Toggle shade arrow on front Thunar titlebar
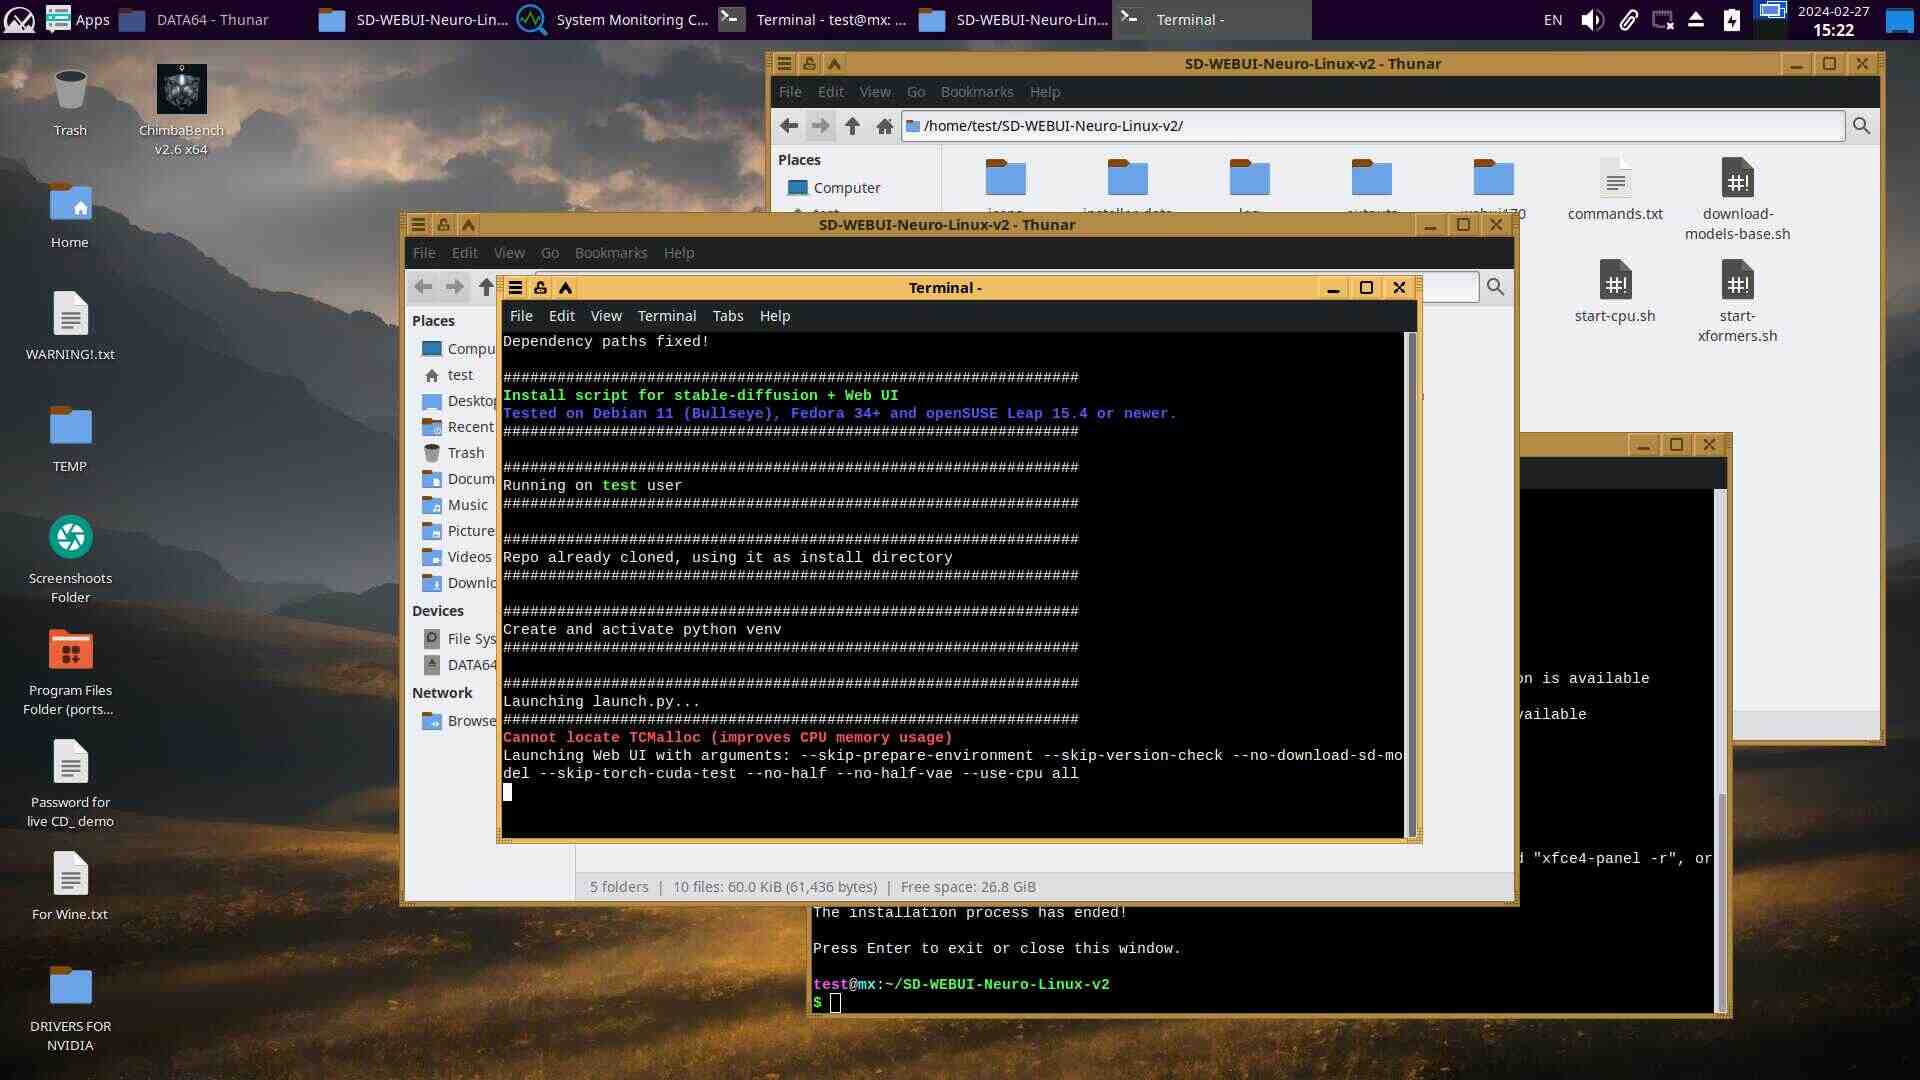 point(468,225)
